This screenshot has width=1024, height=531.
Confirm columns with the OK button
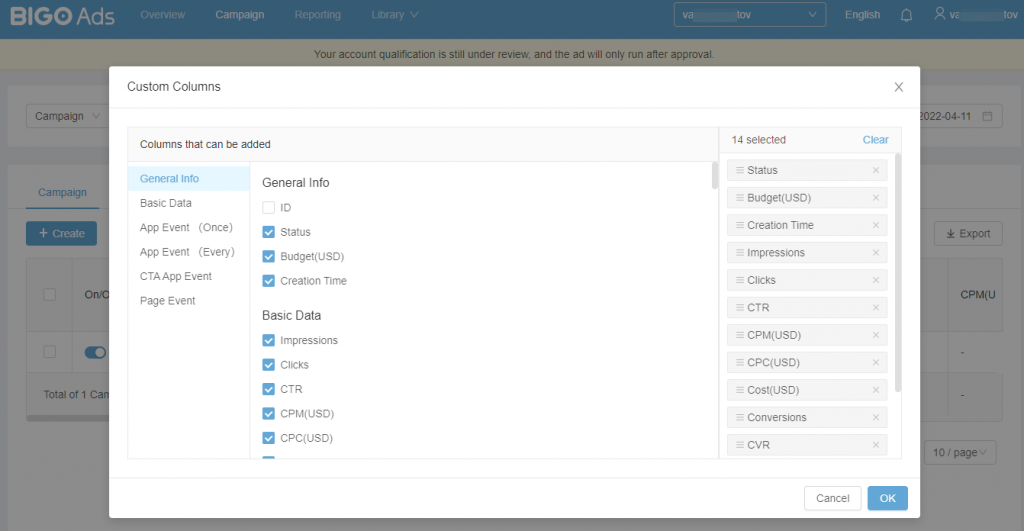(x=887, y=498)
